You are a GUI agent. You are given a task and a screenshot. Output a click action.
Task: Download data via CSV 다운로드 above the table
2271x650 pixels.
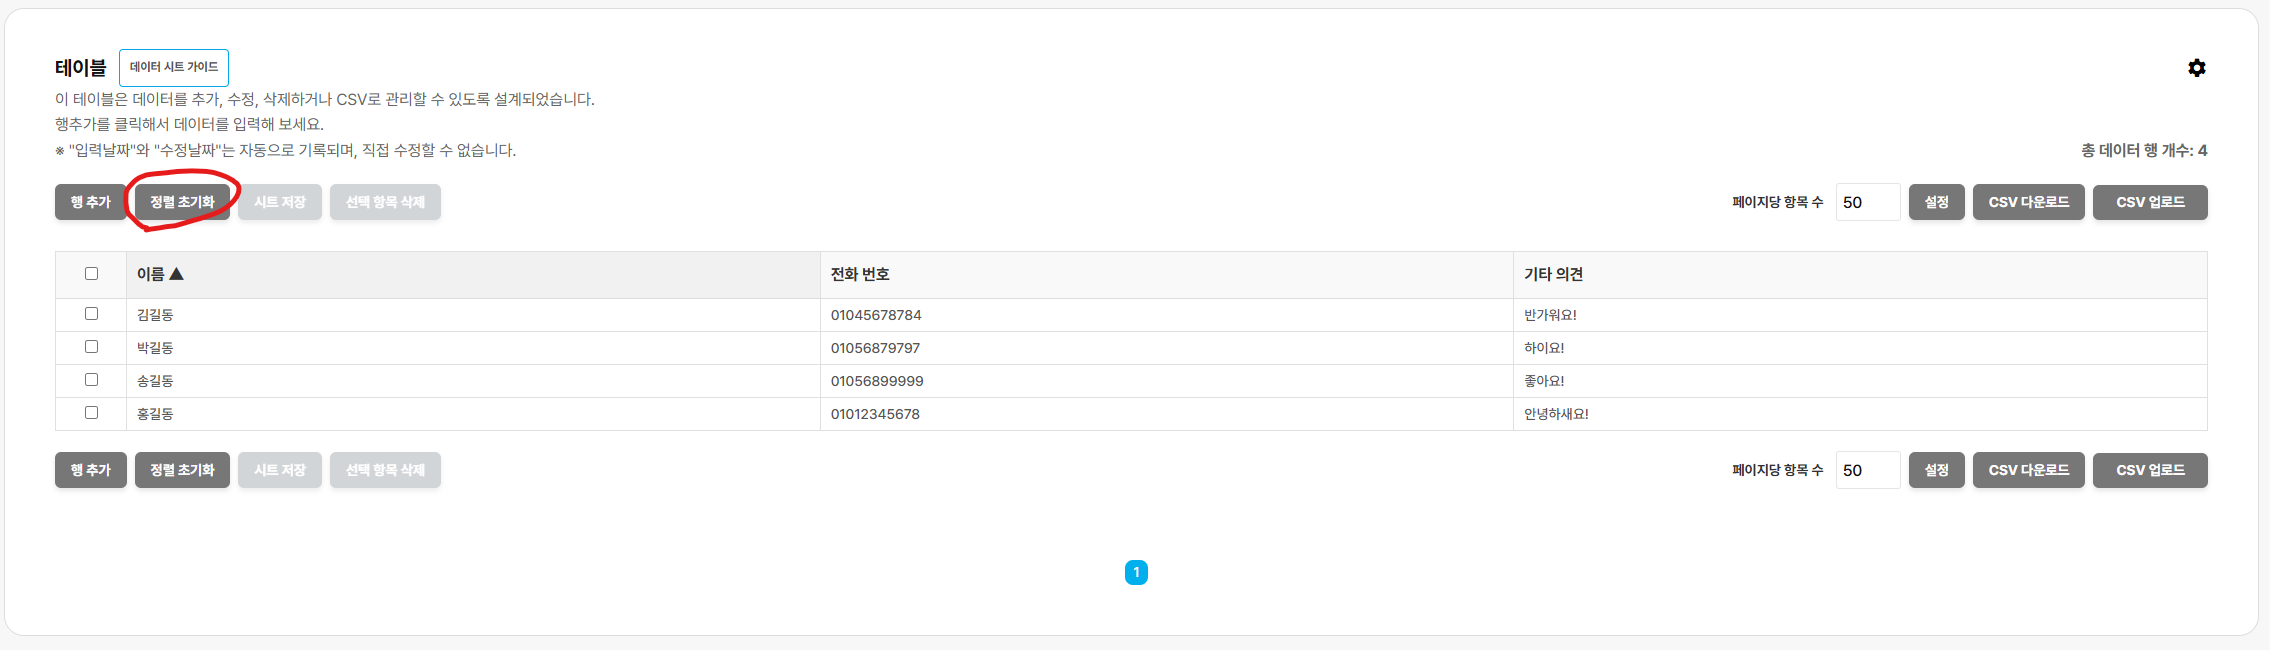(2028, 202)
